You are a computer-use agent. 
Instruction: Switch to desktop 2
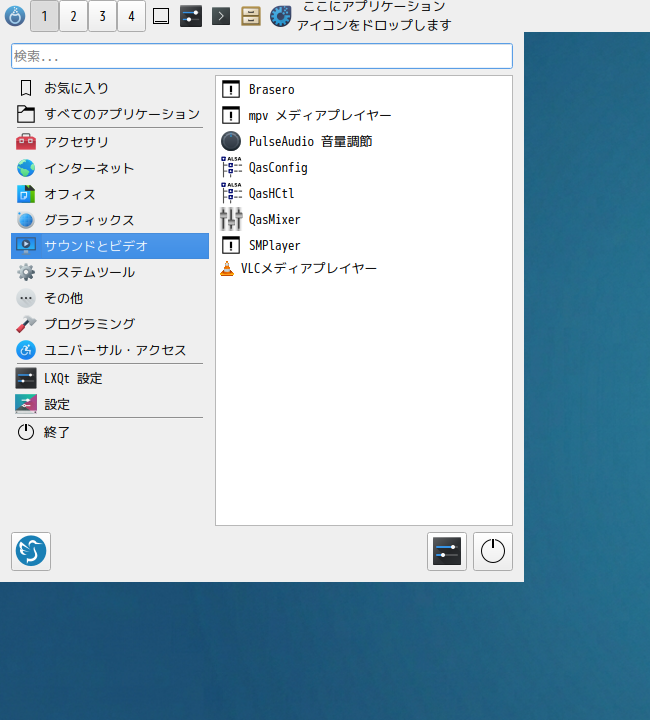point(73,16)
